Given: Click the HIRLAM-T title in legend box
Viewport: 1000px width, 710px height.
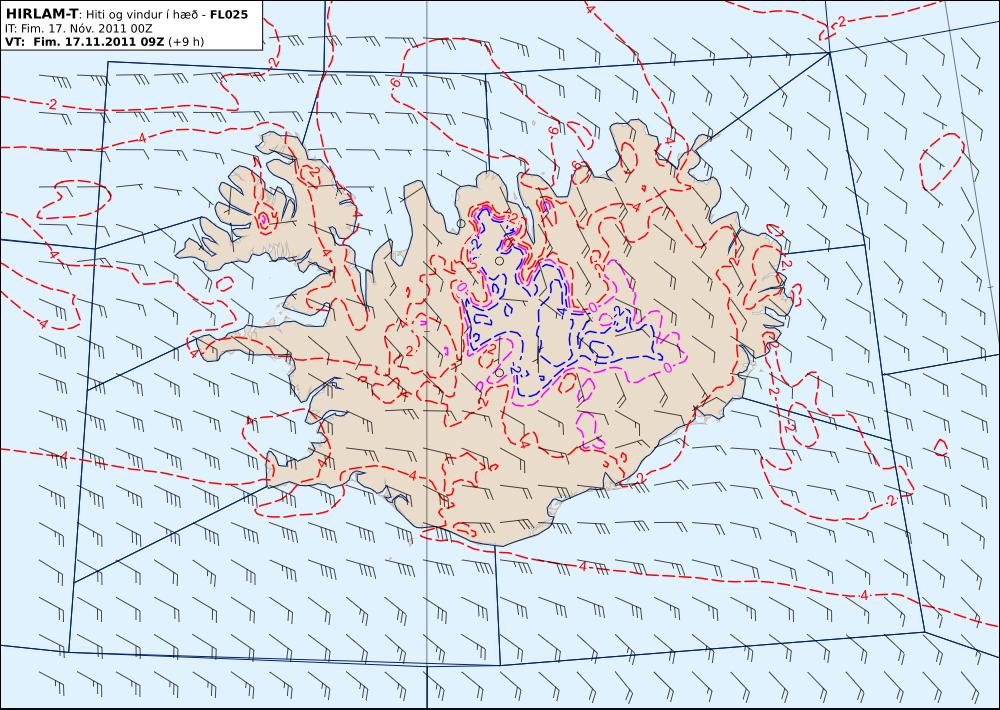Looking at the screenshot, I should coord(42,13).
